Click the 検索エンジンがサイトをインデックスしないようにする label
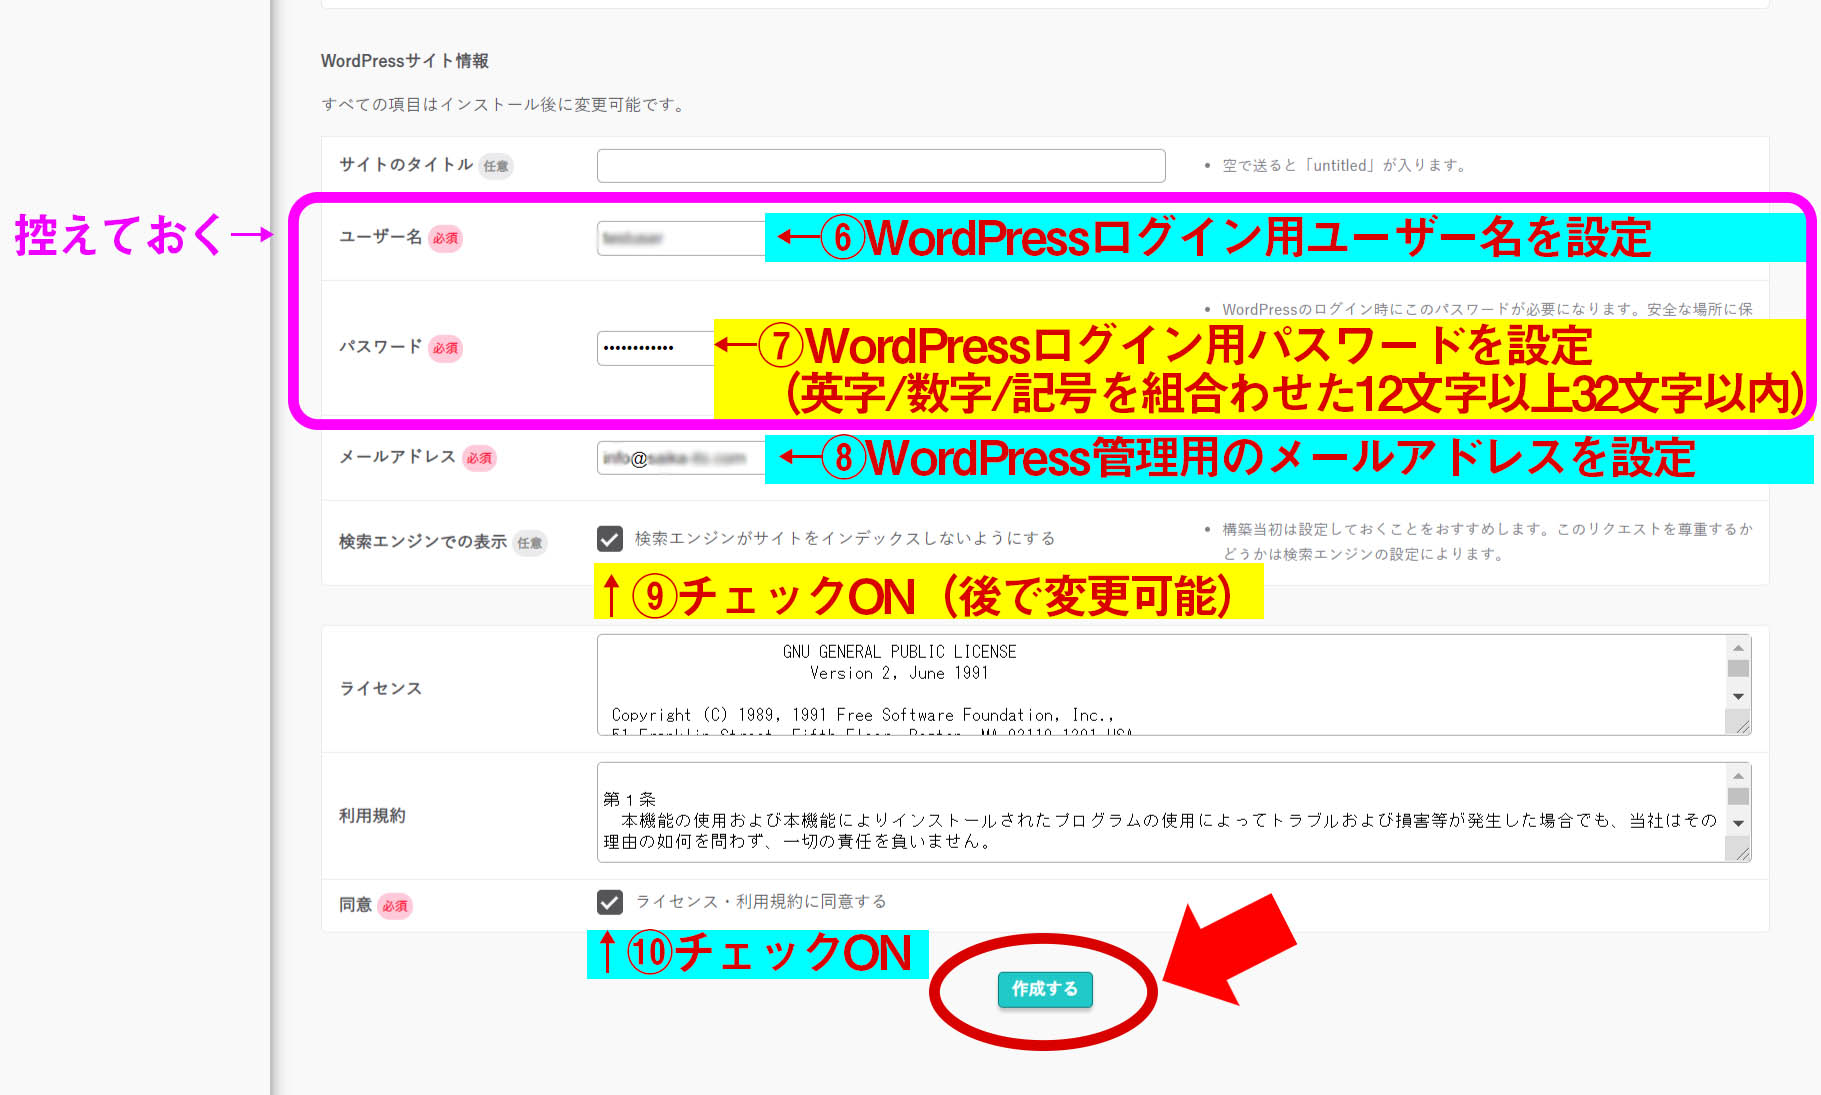 (x=845, y=538)
